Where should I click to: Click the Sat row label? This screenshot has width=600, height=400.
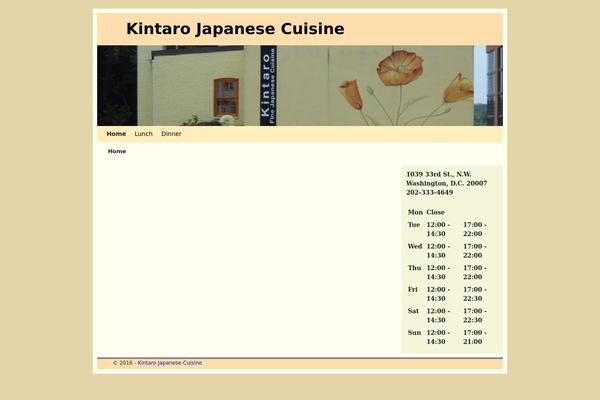(x=413, y=311)
